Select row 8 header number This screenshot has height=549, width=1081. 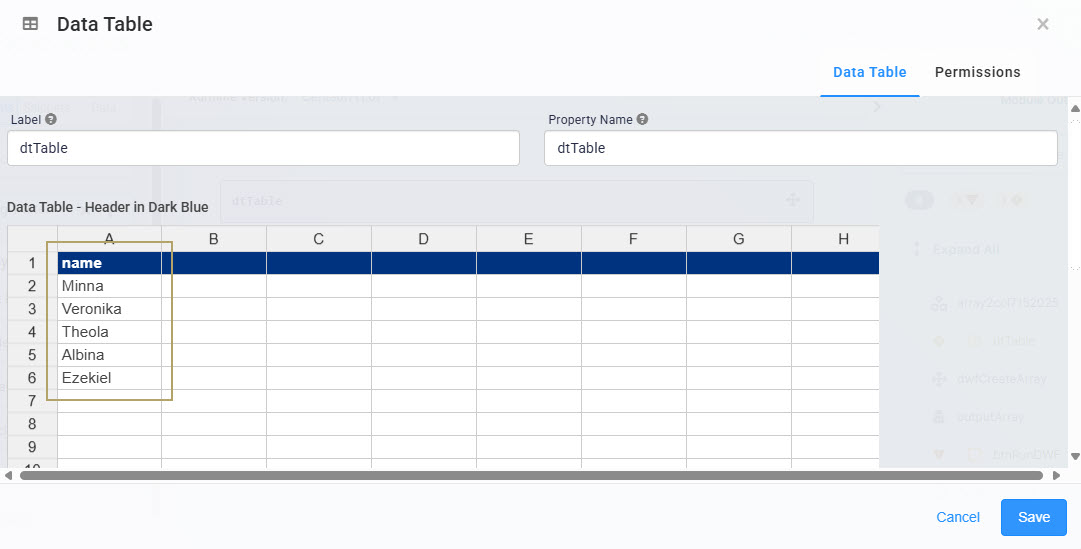point(32,423)
